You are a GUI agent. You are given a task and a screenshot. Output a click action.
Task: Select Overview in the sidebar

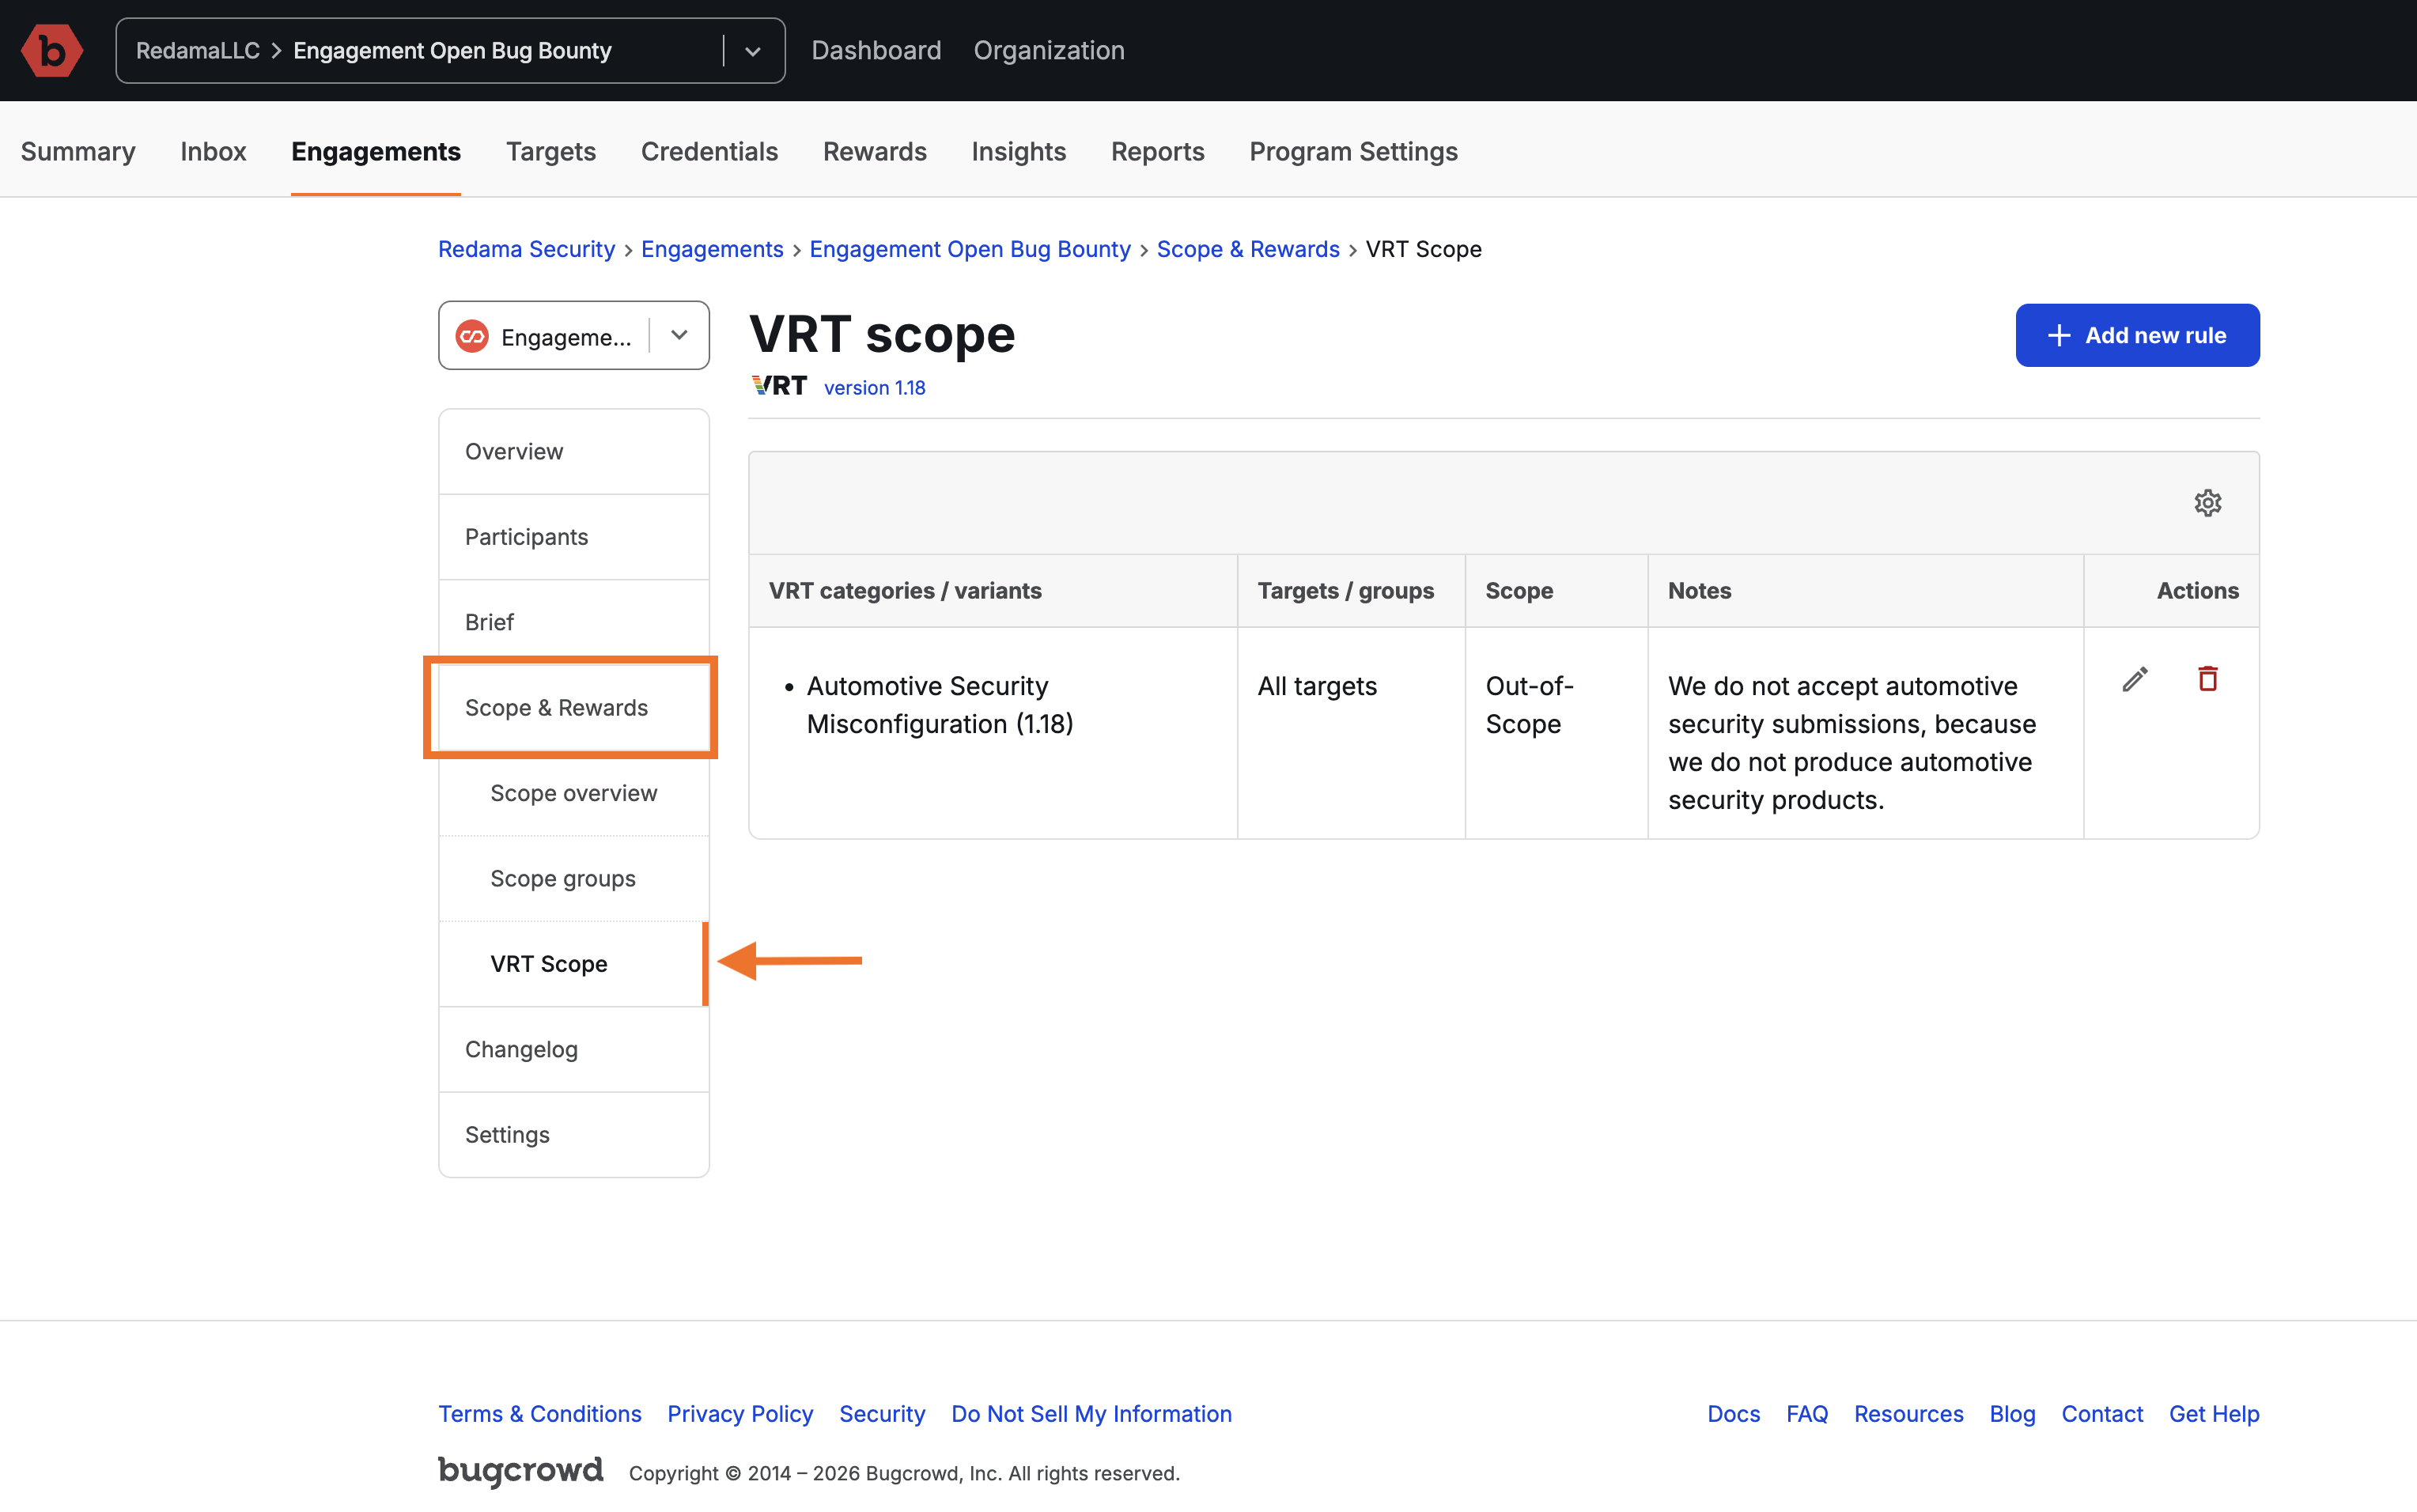tap(574, 451)
